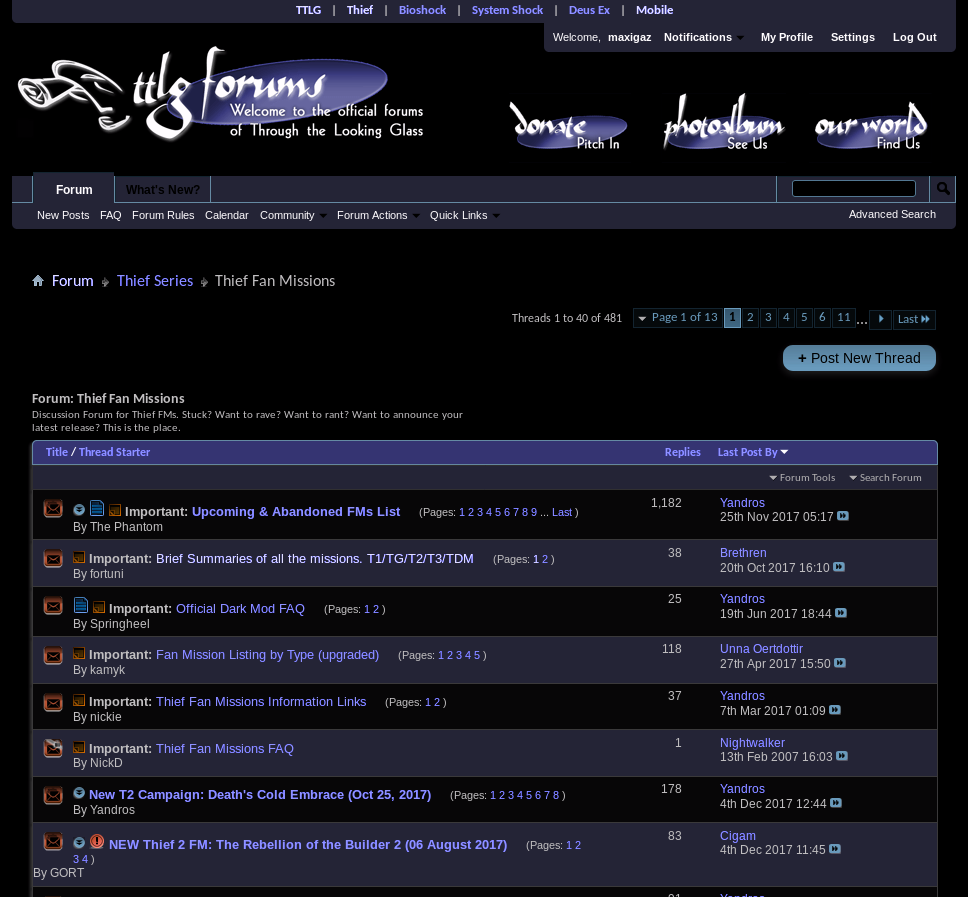Expand the Quick Links menu
This screenshot has height=897, width=968.
point(465,215)
